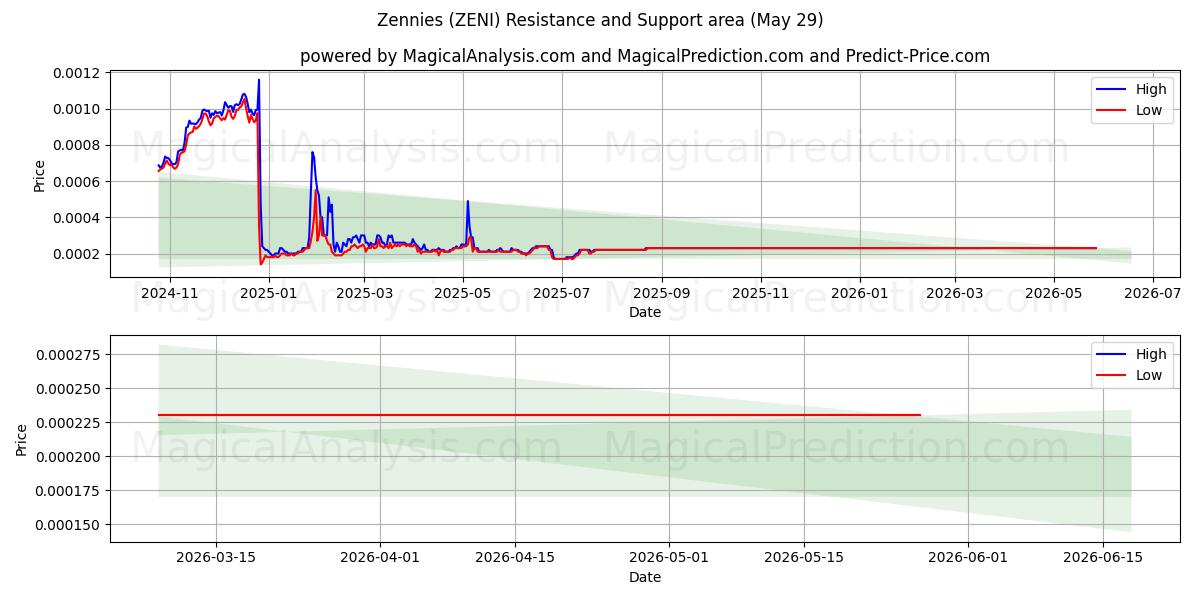The width and height of the screenshot is (1200, 600).
Task: Click the subtitle 'powered by MagicalAnalysis.com...'
Action: click(x=645, y=56)
